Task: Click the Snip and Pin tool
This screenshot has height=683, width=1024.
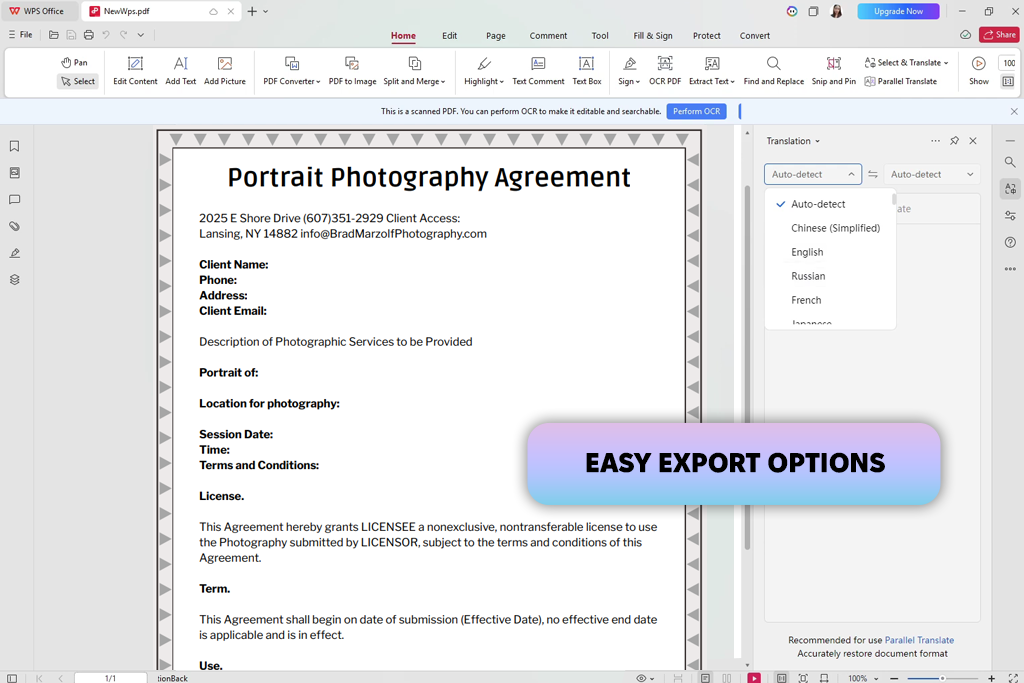Action: (833, 71)
